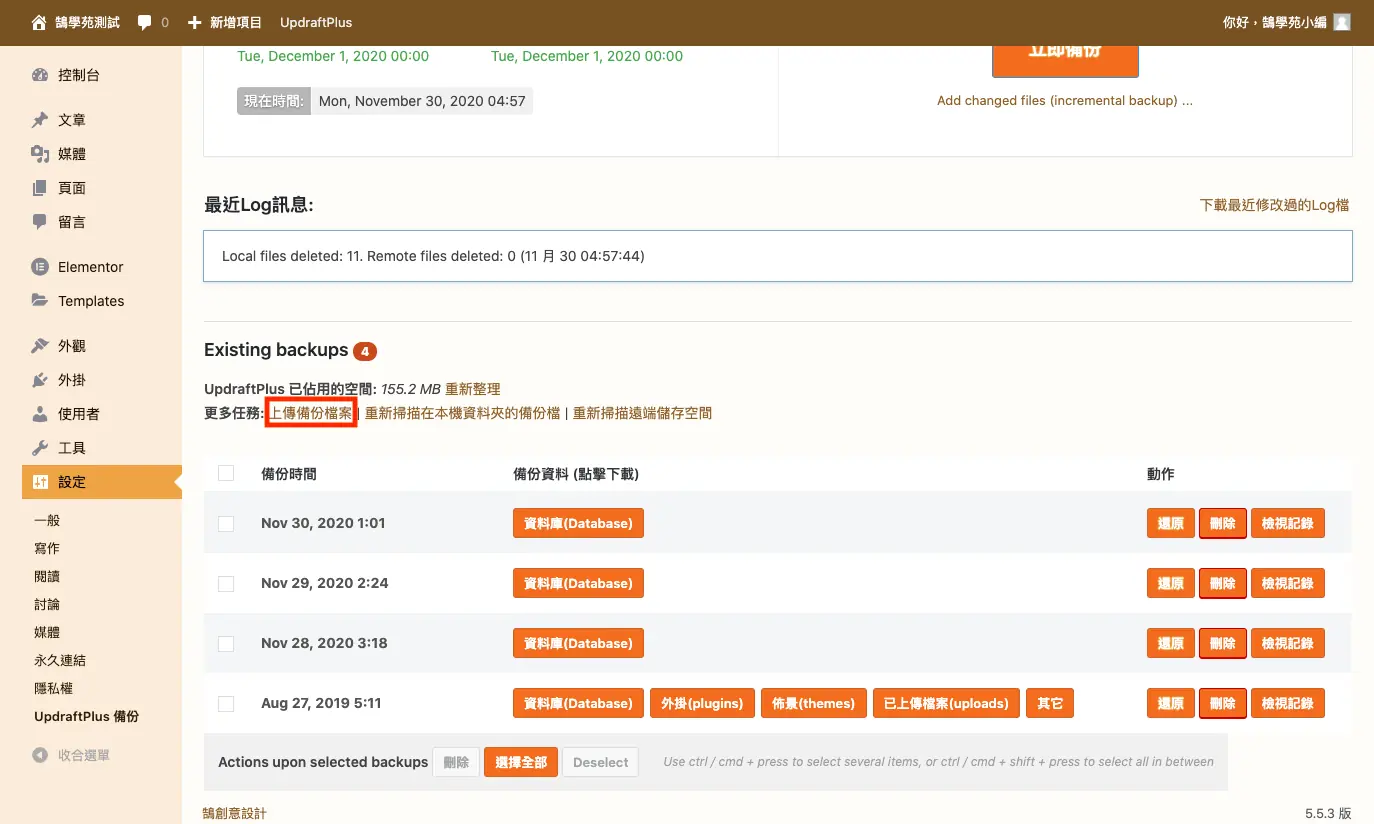This screenshot has width=1374, height=824.
Task: Check the Nov 28, 2020 3:18 backup row
Action: point(226,643)
